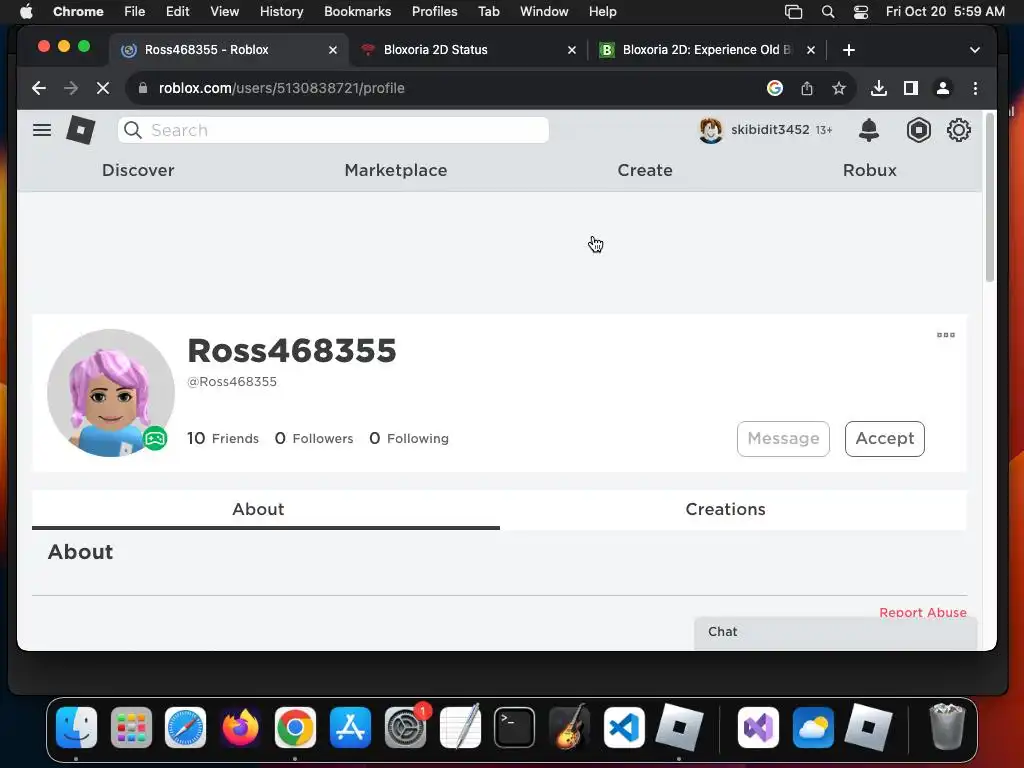View the site lock information

point(143,88)
